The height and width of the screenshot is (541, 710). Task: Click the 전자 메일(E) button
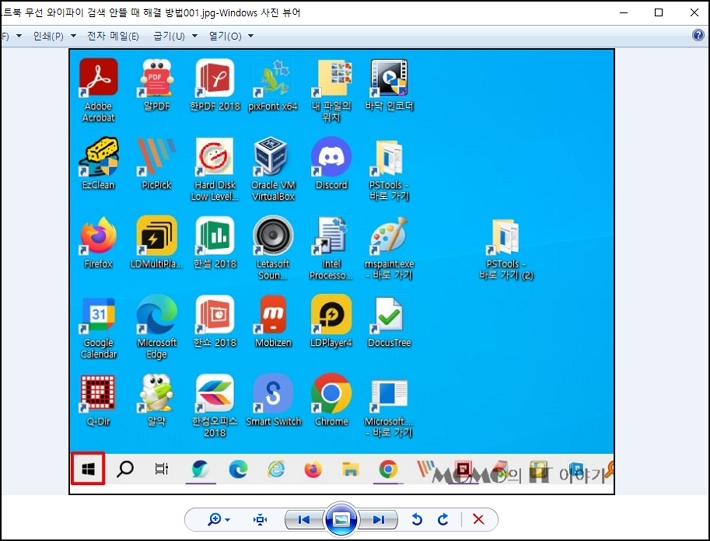pos(113,36)
